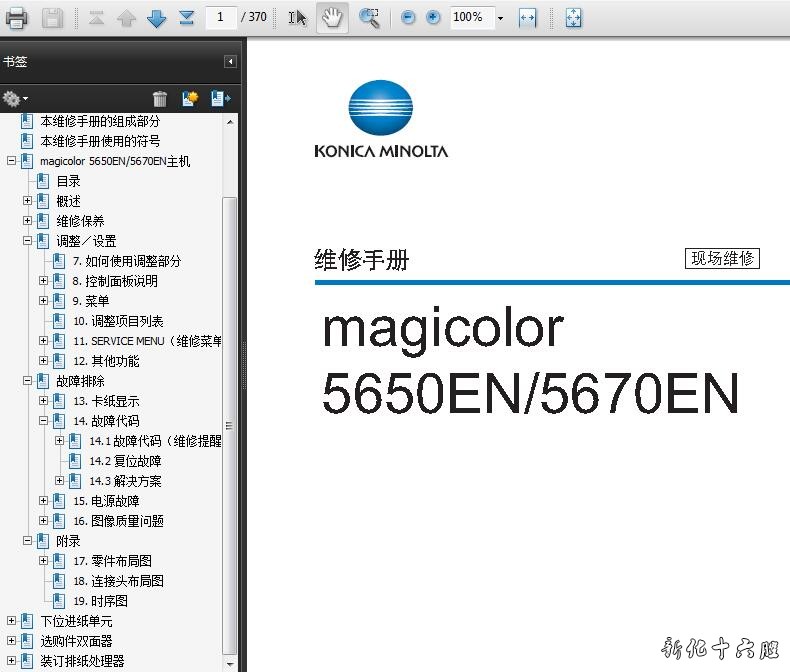Screen dimensions: 790x672
Task: Zoom in using the plus button
Action: point(433,17)
